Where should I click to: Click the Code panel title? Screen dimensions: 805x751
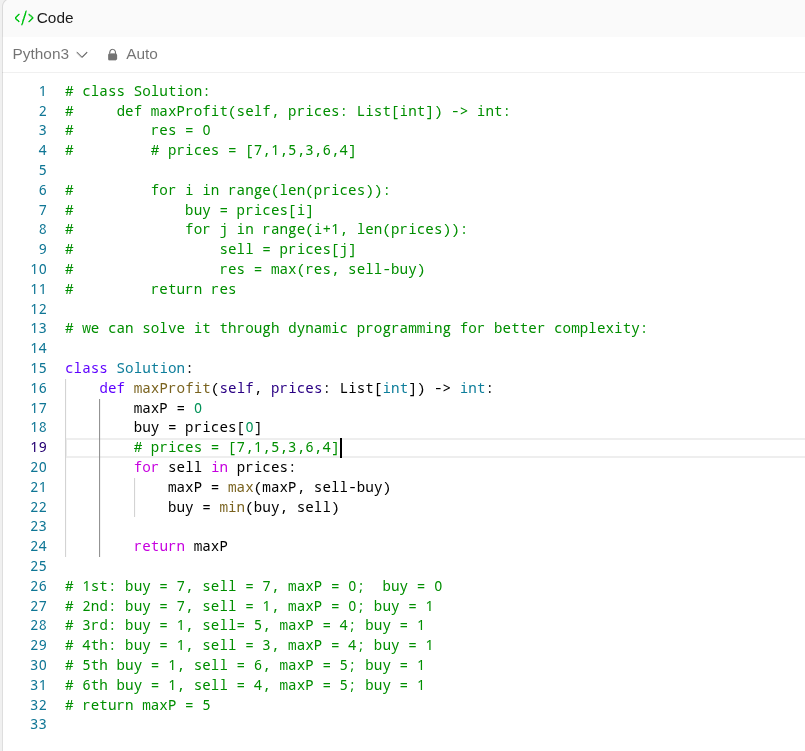tap(55, 18)
